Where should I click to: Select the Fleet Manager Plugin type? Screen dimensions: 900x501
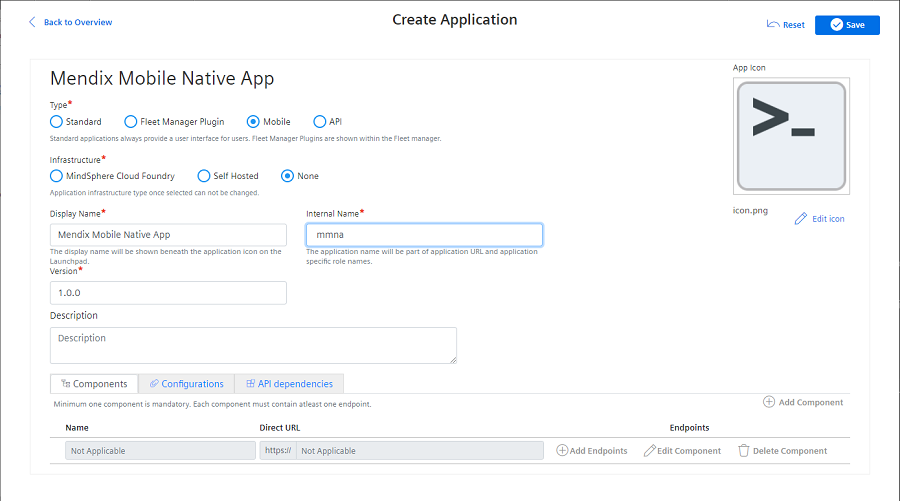coord(130,122)
